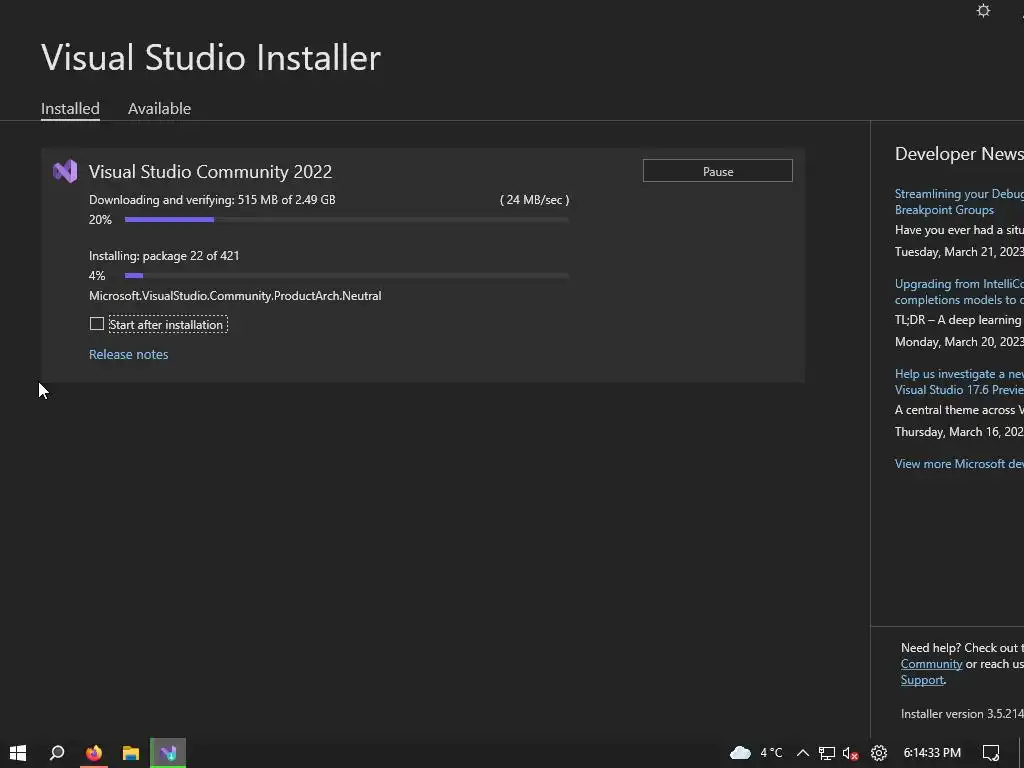Open the settings gear in the system tray

coord(878,753)
